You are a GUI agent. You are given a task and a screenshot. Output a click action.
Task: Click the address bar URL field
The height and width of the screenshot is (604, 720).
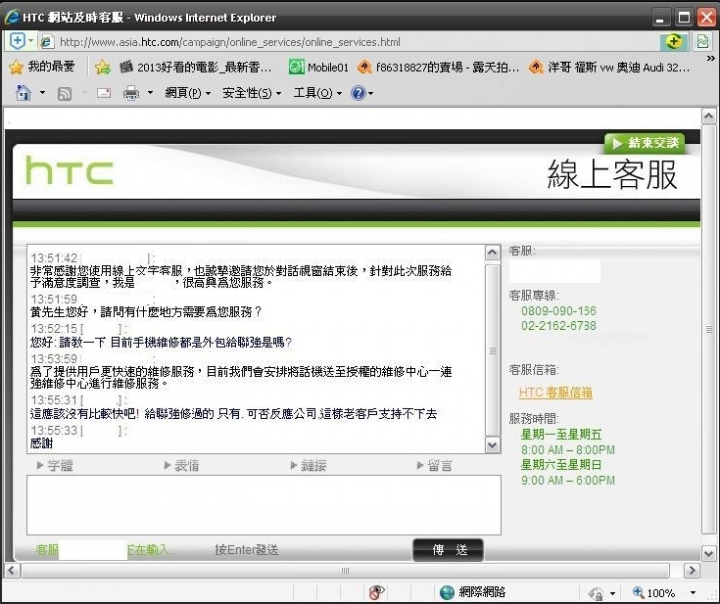[x=349, y=42]
